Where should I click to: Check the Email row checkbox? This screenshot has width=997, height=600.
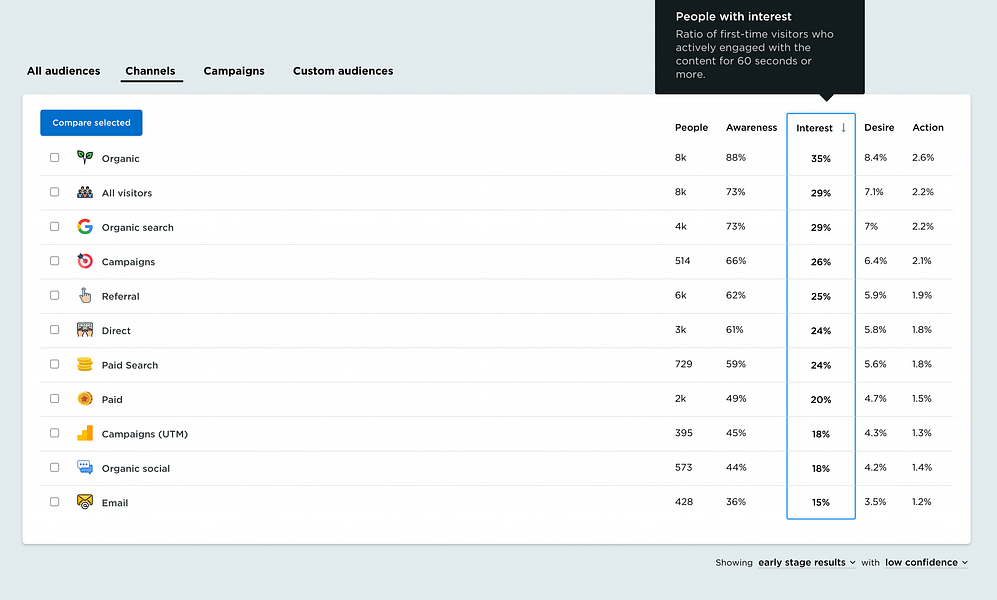55,502
